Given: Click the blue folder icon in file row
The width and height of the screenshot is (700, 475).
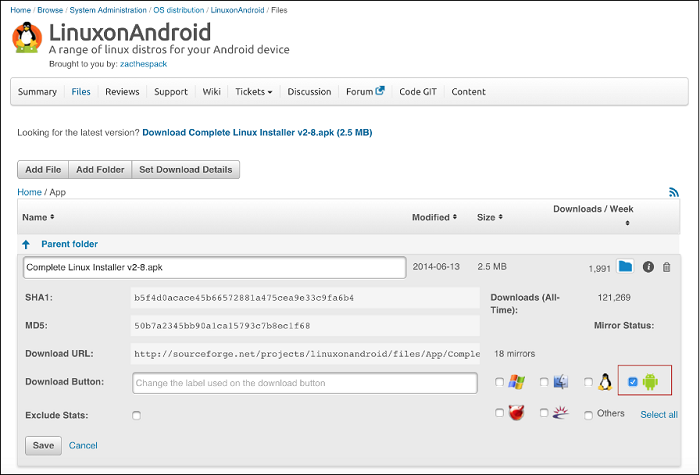Looking at the screenshot, I should [x=625, y=267].
